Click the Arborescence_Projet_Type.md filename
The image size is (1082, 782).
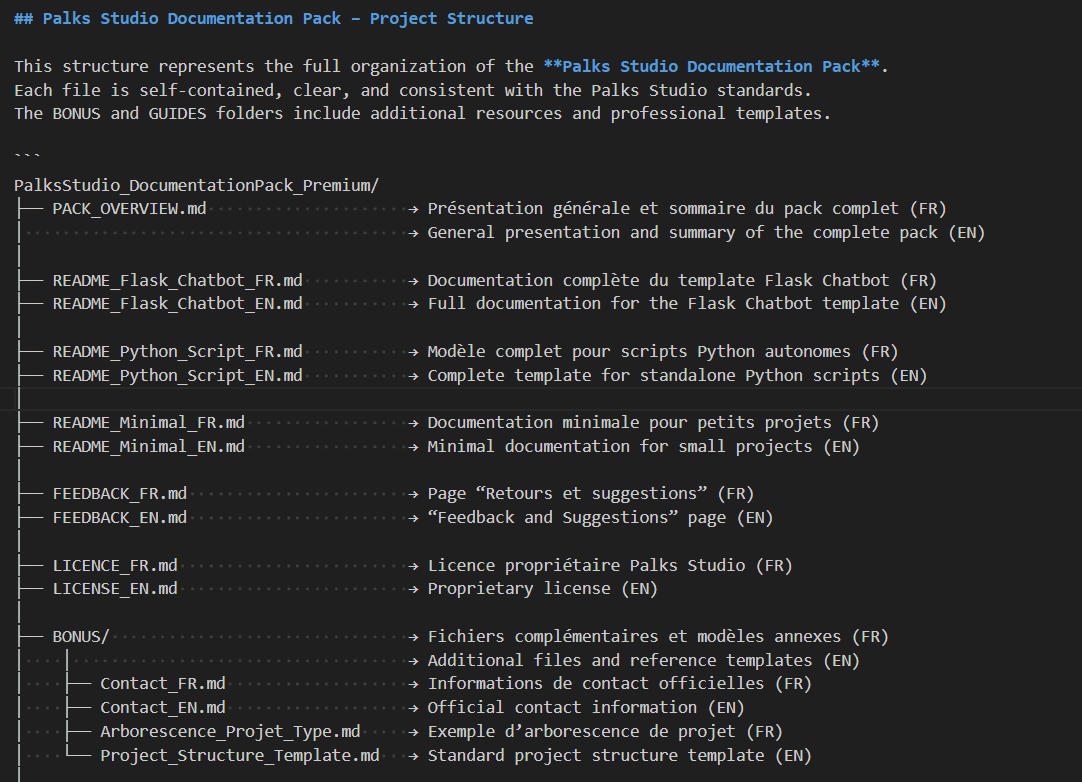click(230, 732)
